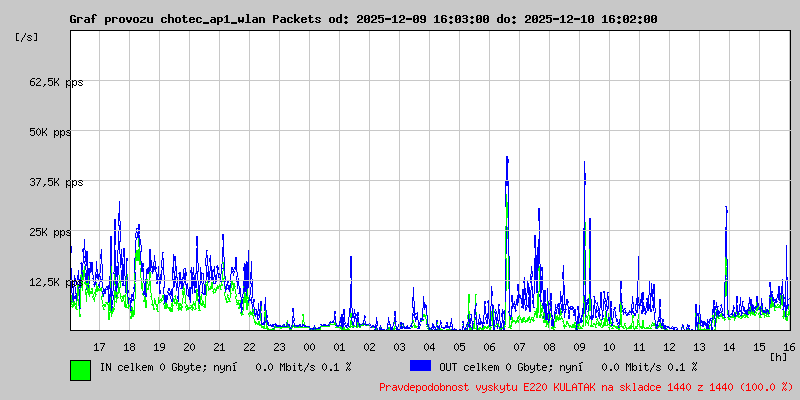The image size is (800, 400).
Task: Select the '62,5K pps' axis label
Action: coord(56,82)
